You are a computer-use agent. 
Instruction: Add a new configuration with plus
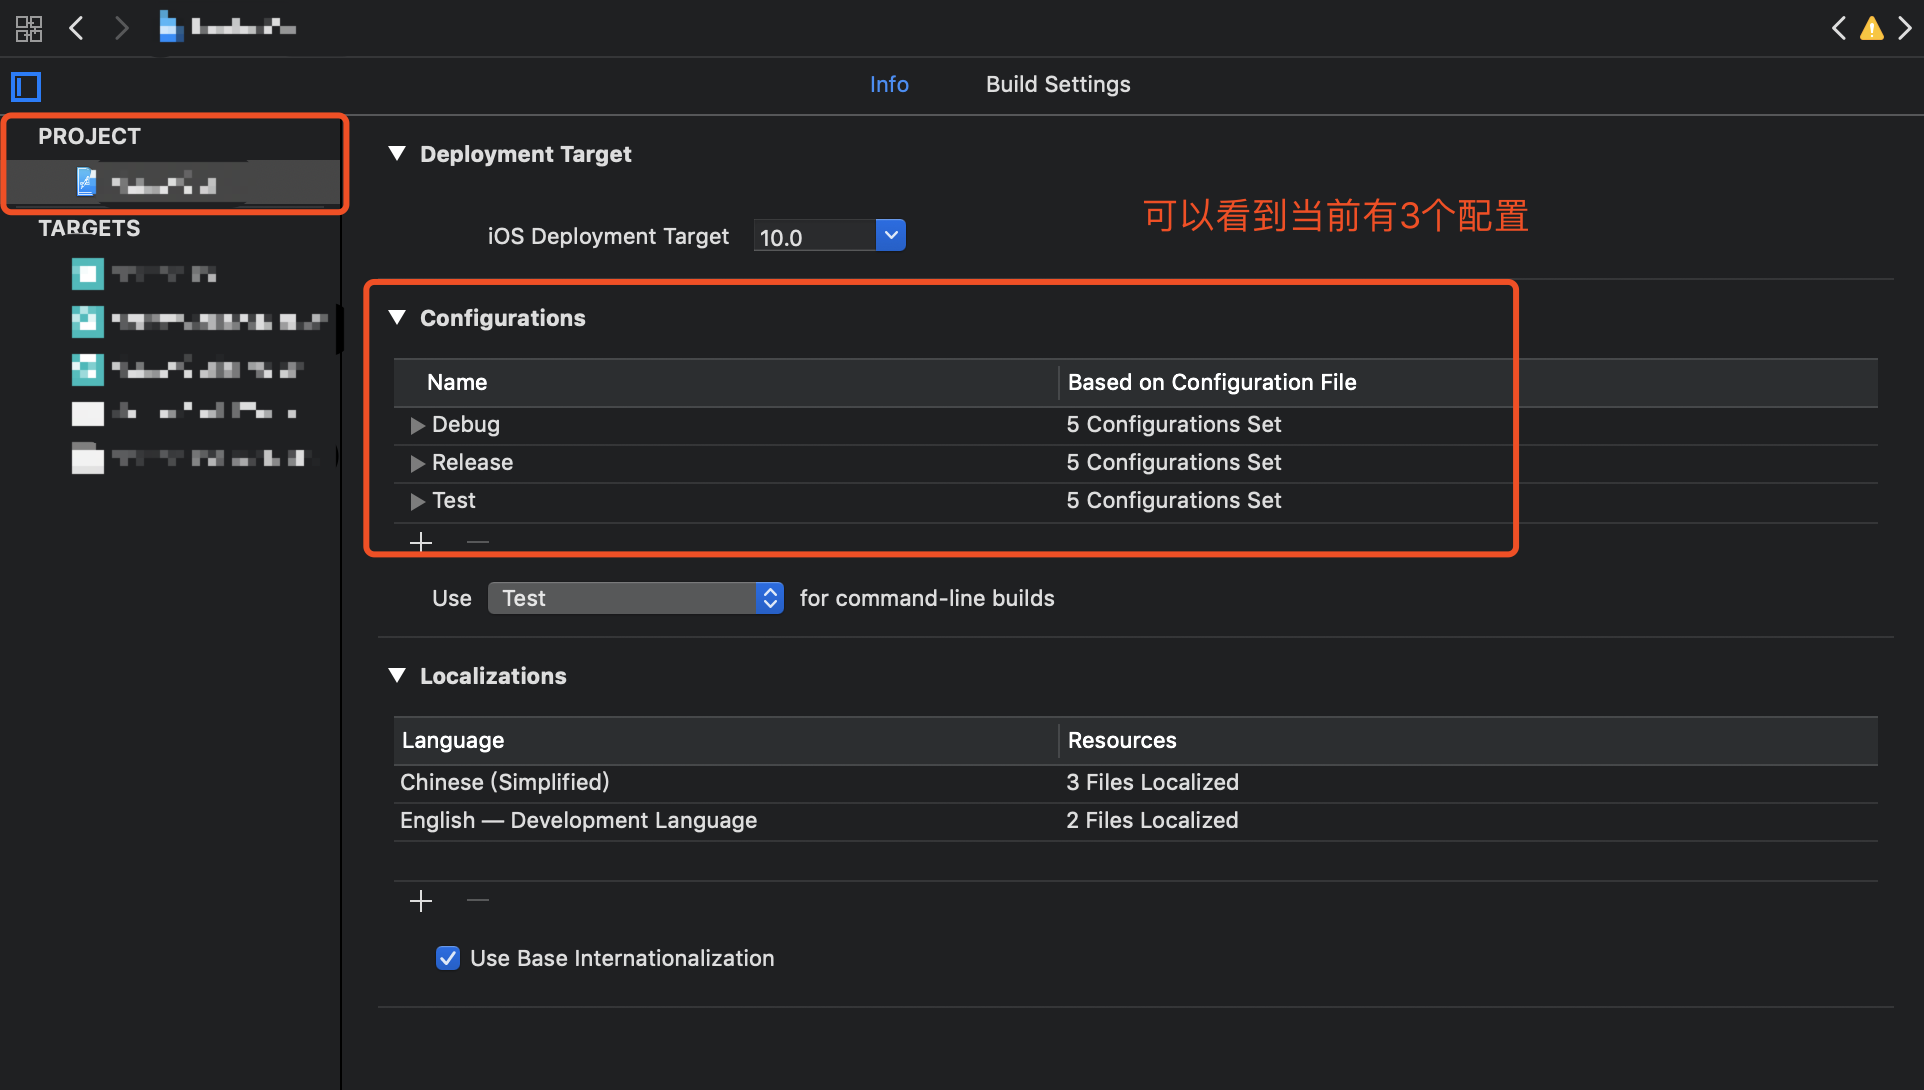click(421, 542)
